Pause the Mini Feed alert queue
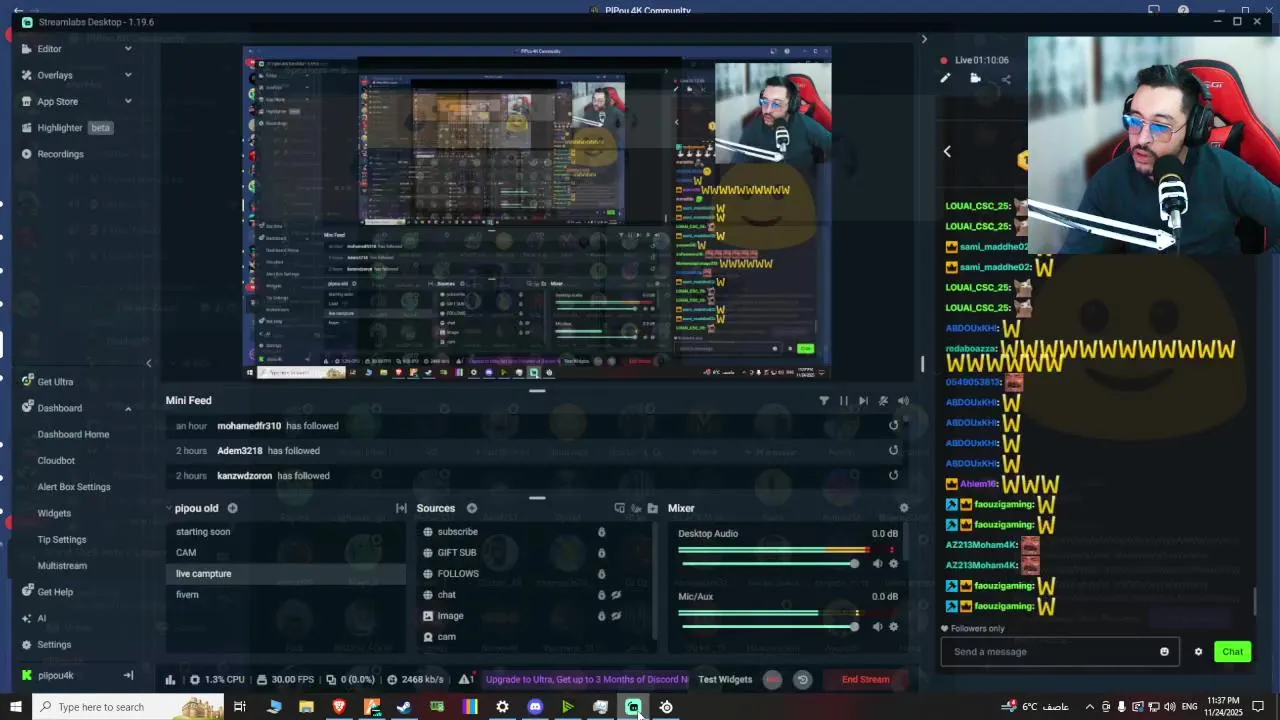 click(x=844, y=401)
